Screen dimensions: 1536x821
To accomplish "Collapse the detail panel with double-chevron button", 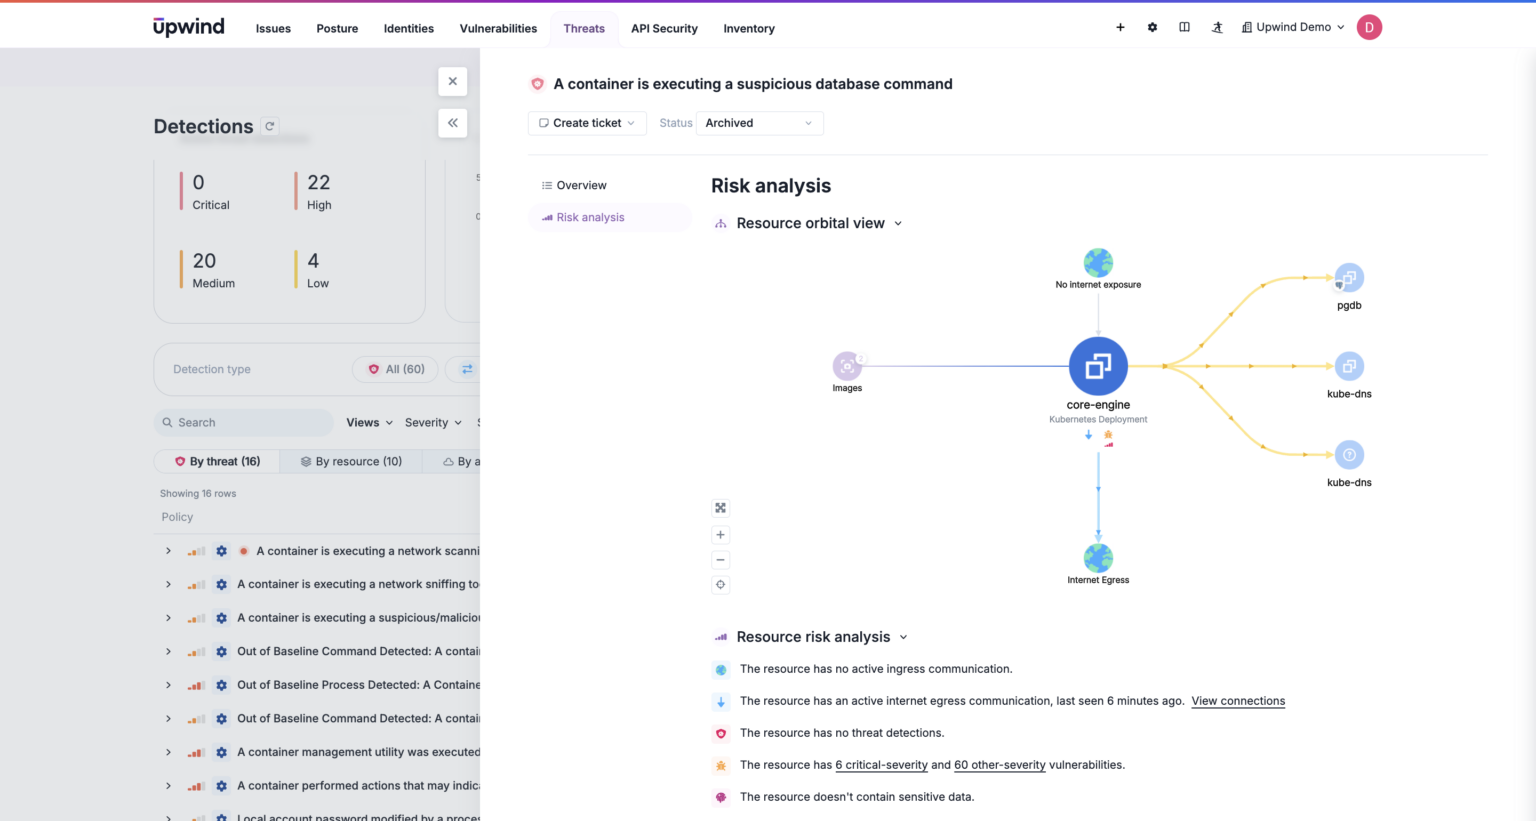I will (x=453, y=123).
